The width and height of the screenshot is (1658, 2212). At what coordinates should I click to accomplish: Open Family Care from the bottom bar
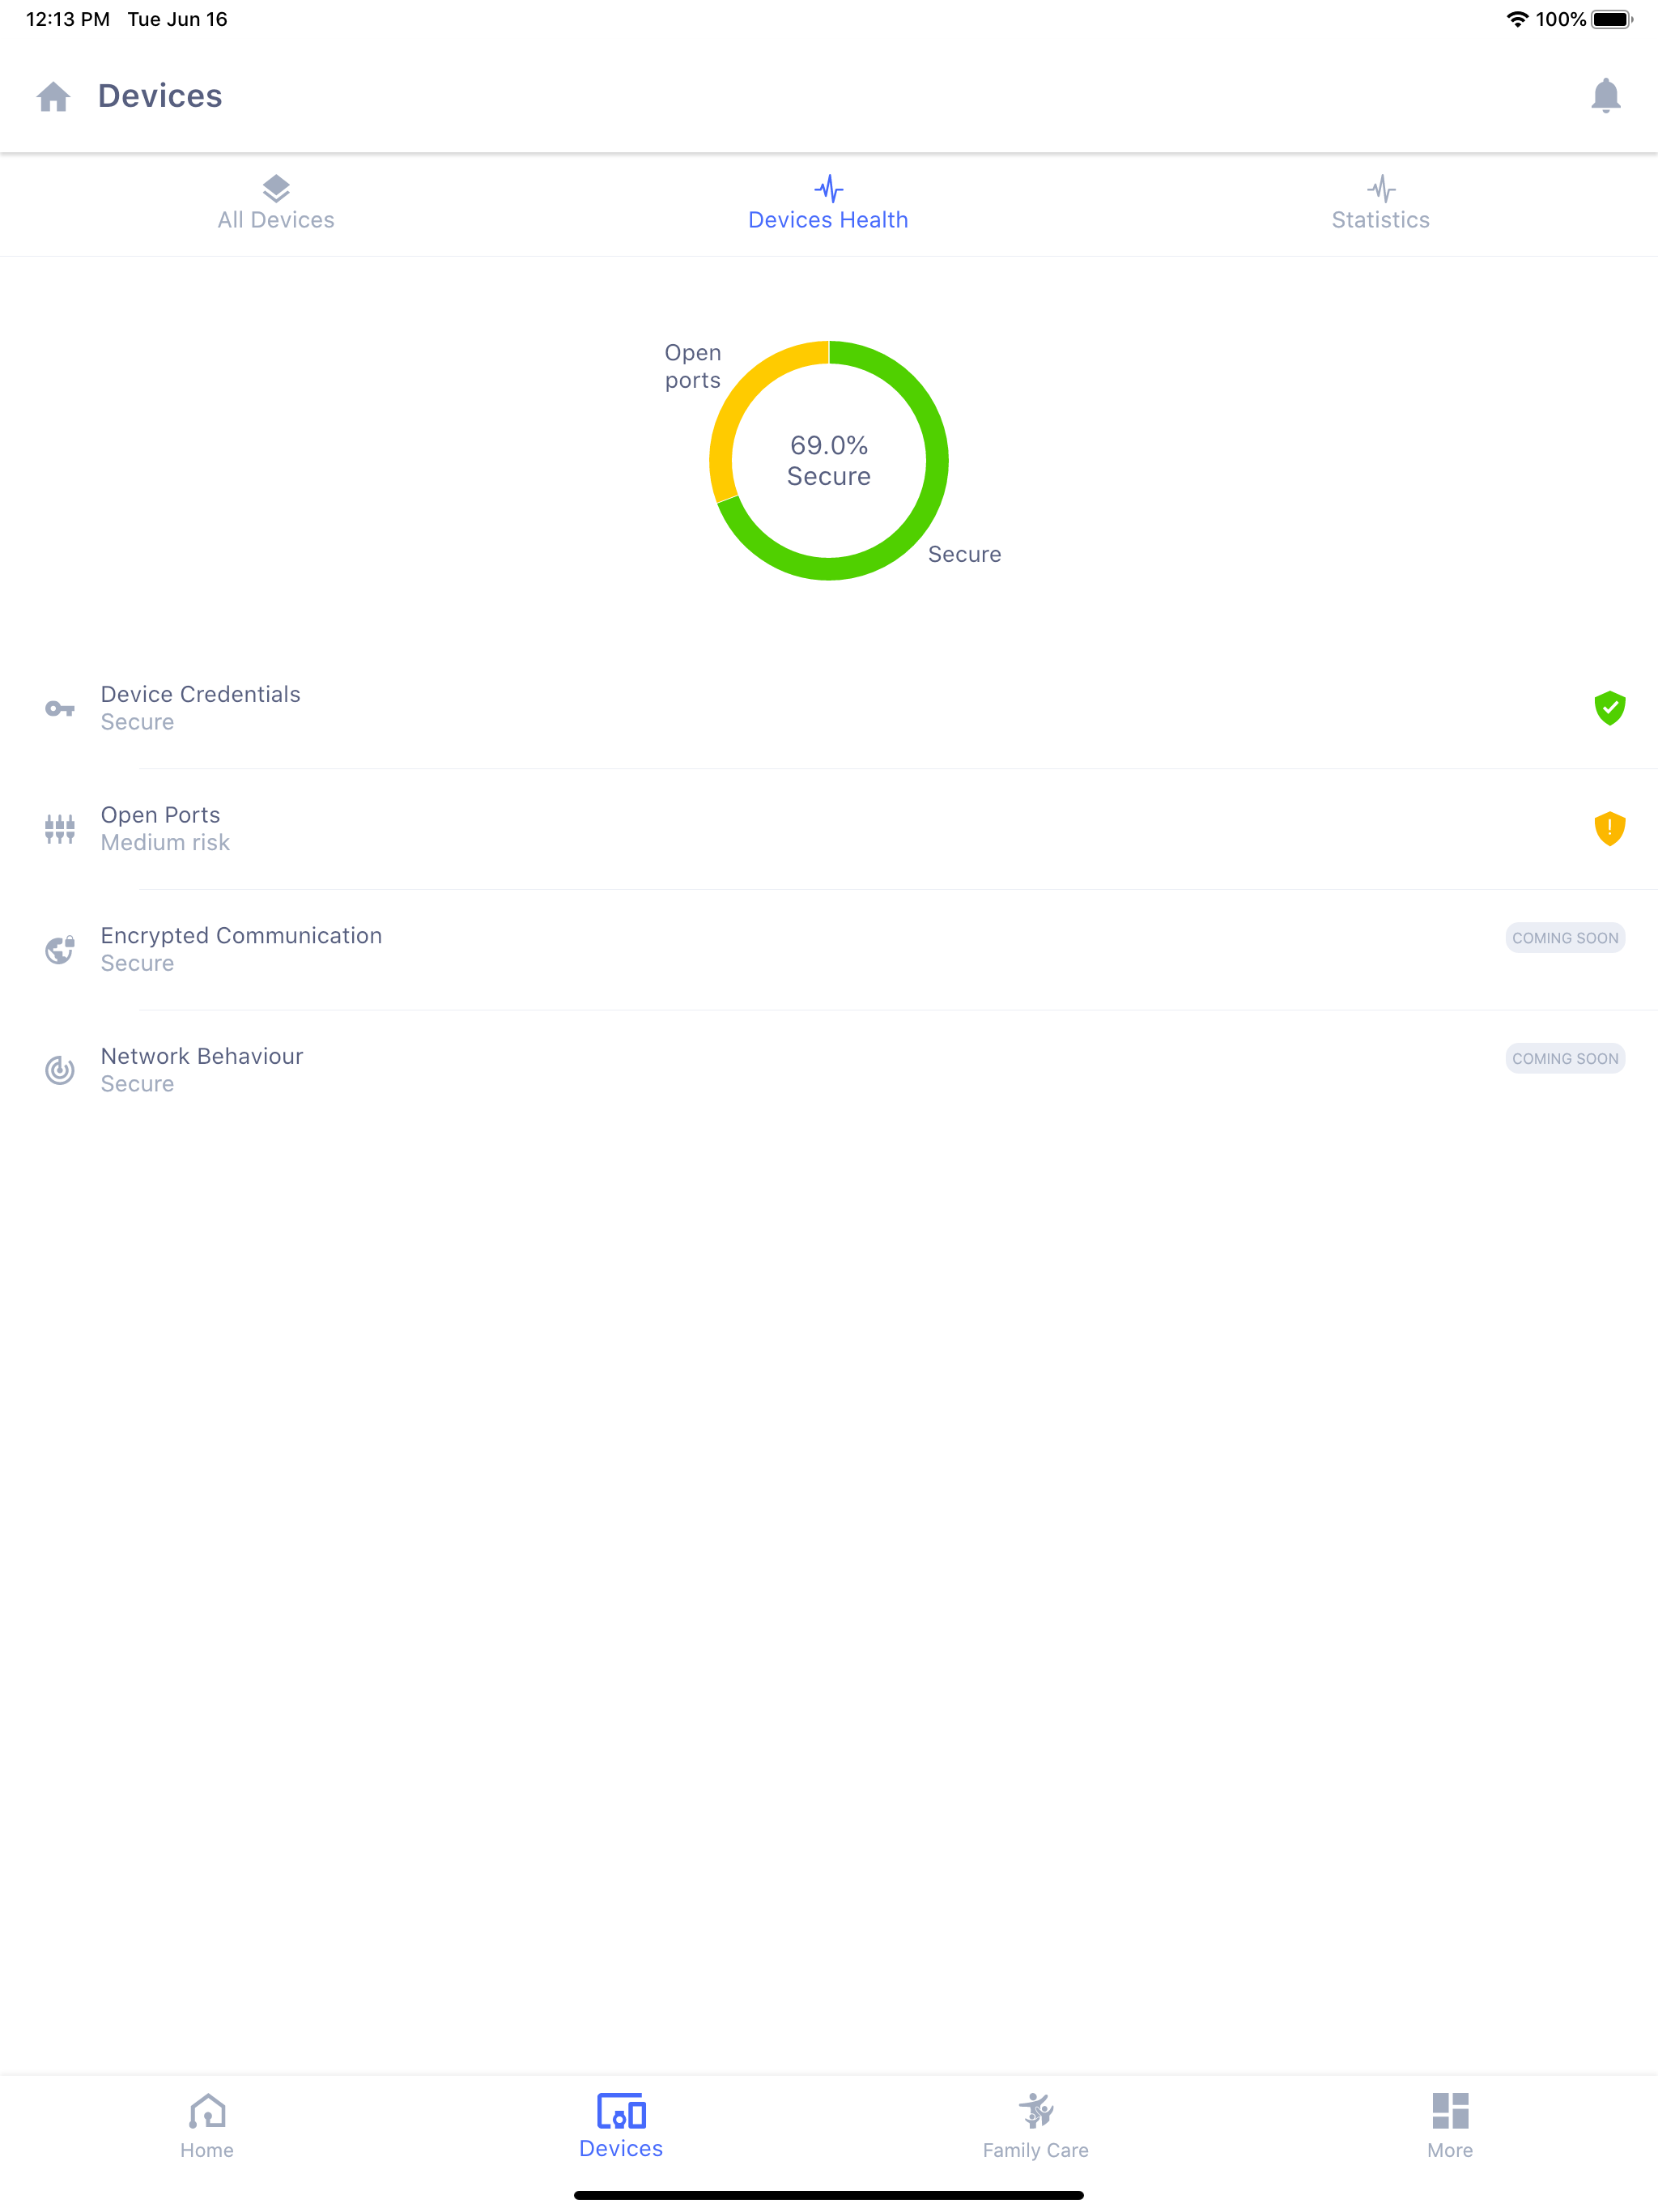click(1035, 2126)
